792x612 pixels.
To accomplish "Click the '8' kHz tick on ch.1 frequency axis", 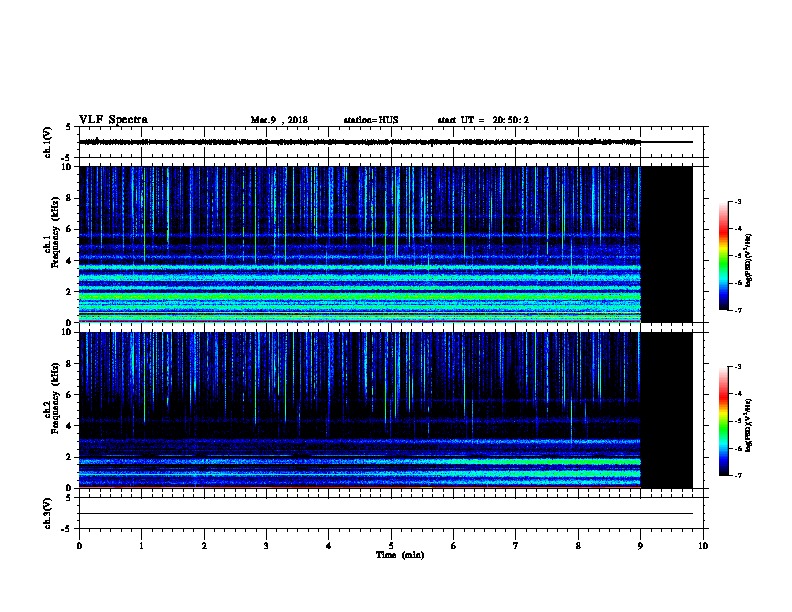I will [69, 198].
